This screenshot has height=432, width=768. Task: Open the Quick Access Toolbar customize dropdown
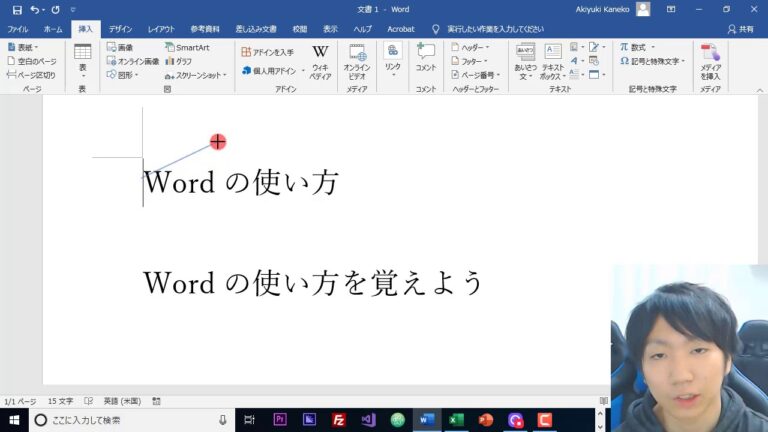tap(73, 9)
